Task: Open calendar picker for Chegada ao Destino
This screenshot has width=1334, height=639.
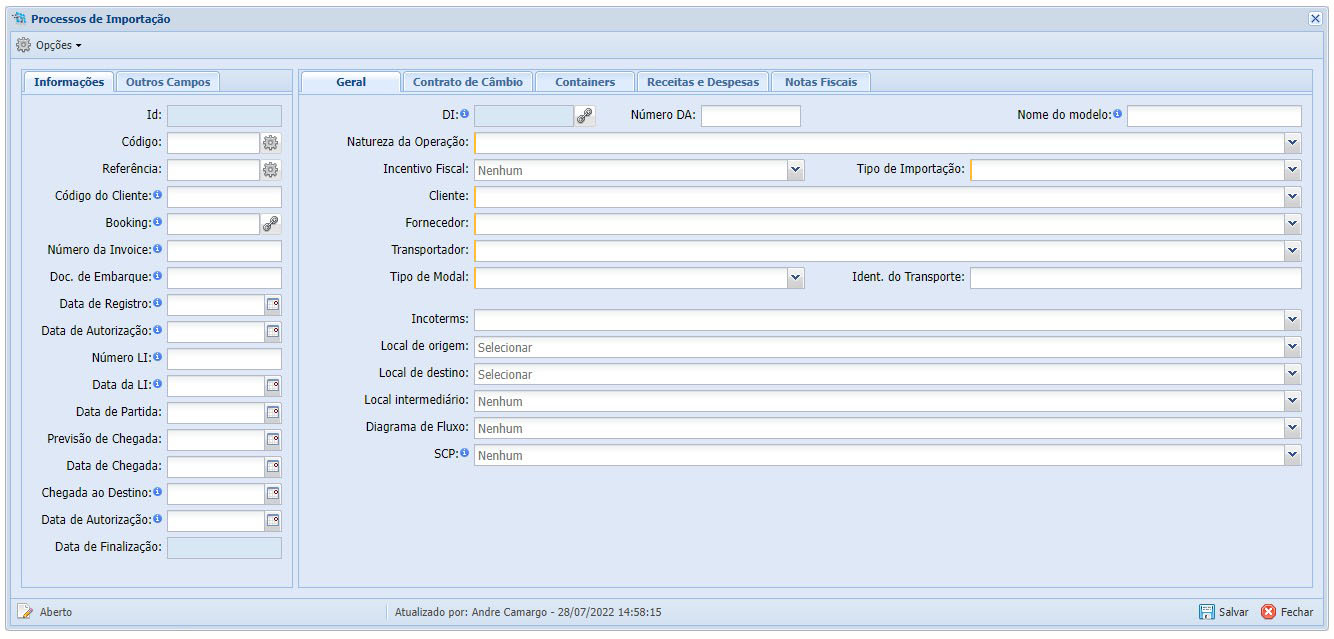Action: coord(273,494)
